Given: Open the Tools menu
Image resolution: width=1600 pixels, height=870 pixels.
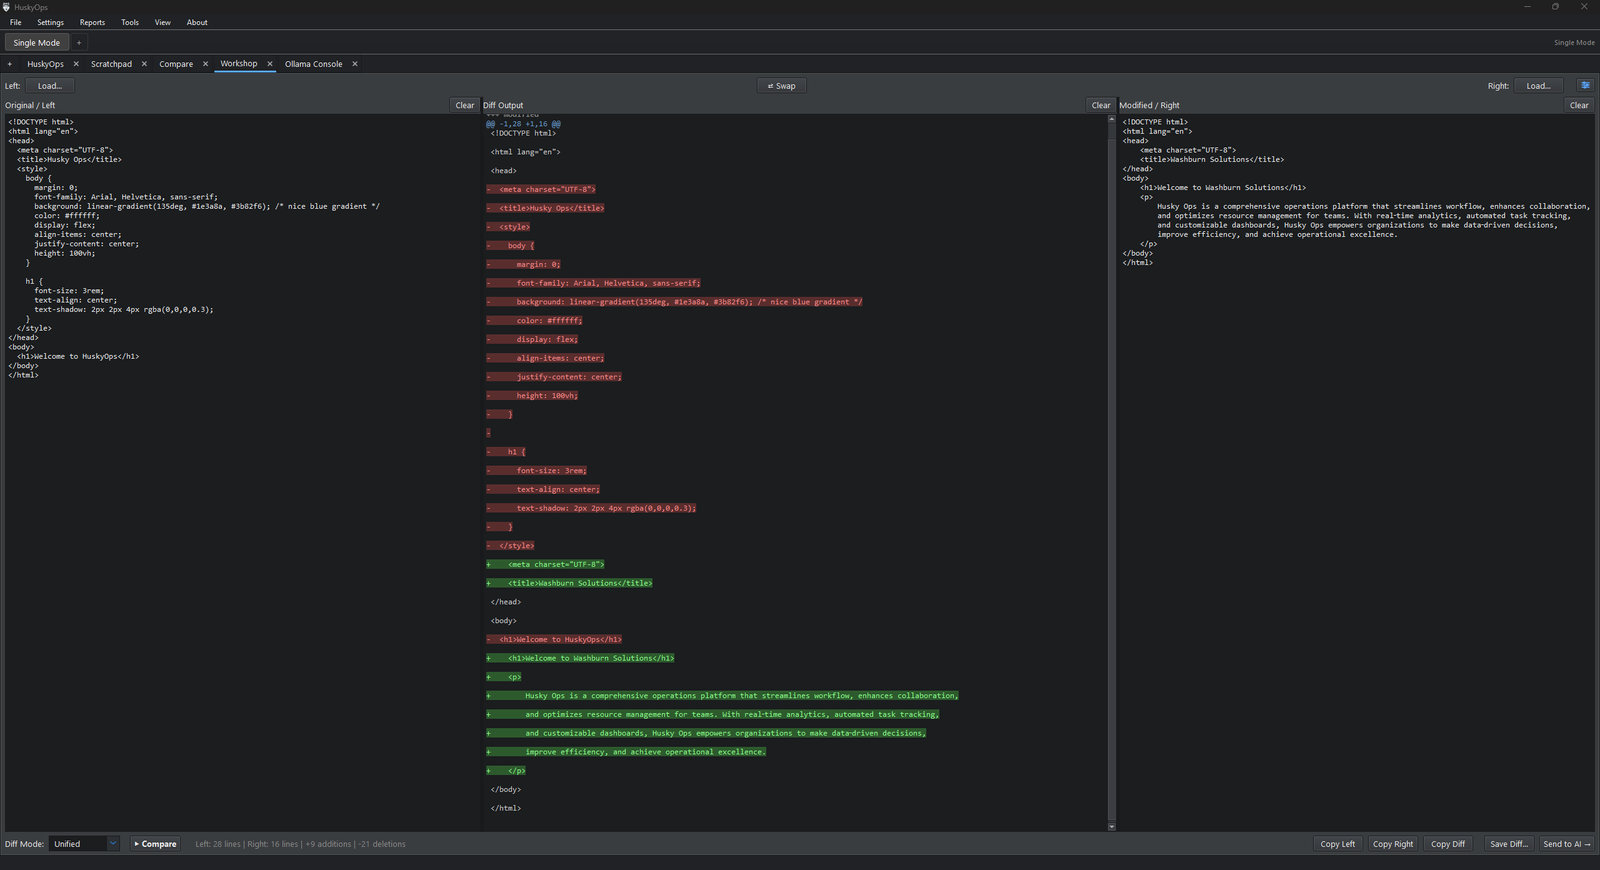Looking at the screenshot, I should coord(130,22).
